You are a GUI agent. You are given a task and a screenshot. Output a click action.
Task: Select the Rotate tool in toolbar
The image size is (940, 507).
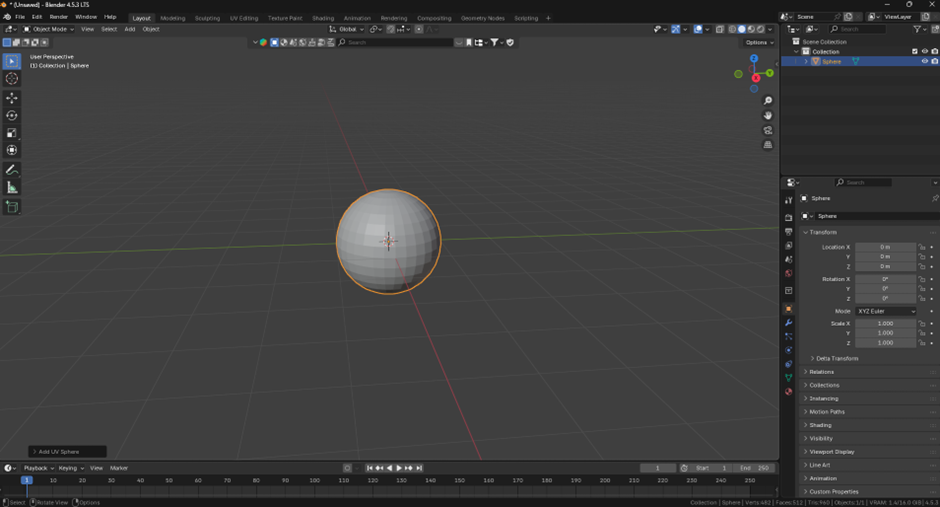coord(12,116)
